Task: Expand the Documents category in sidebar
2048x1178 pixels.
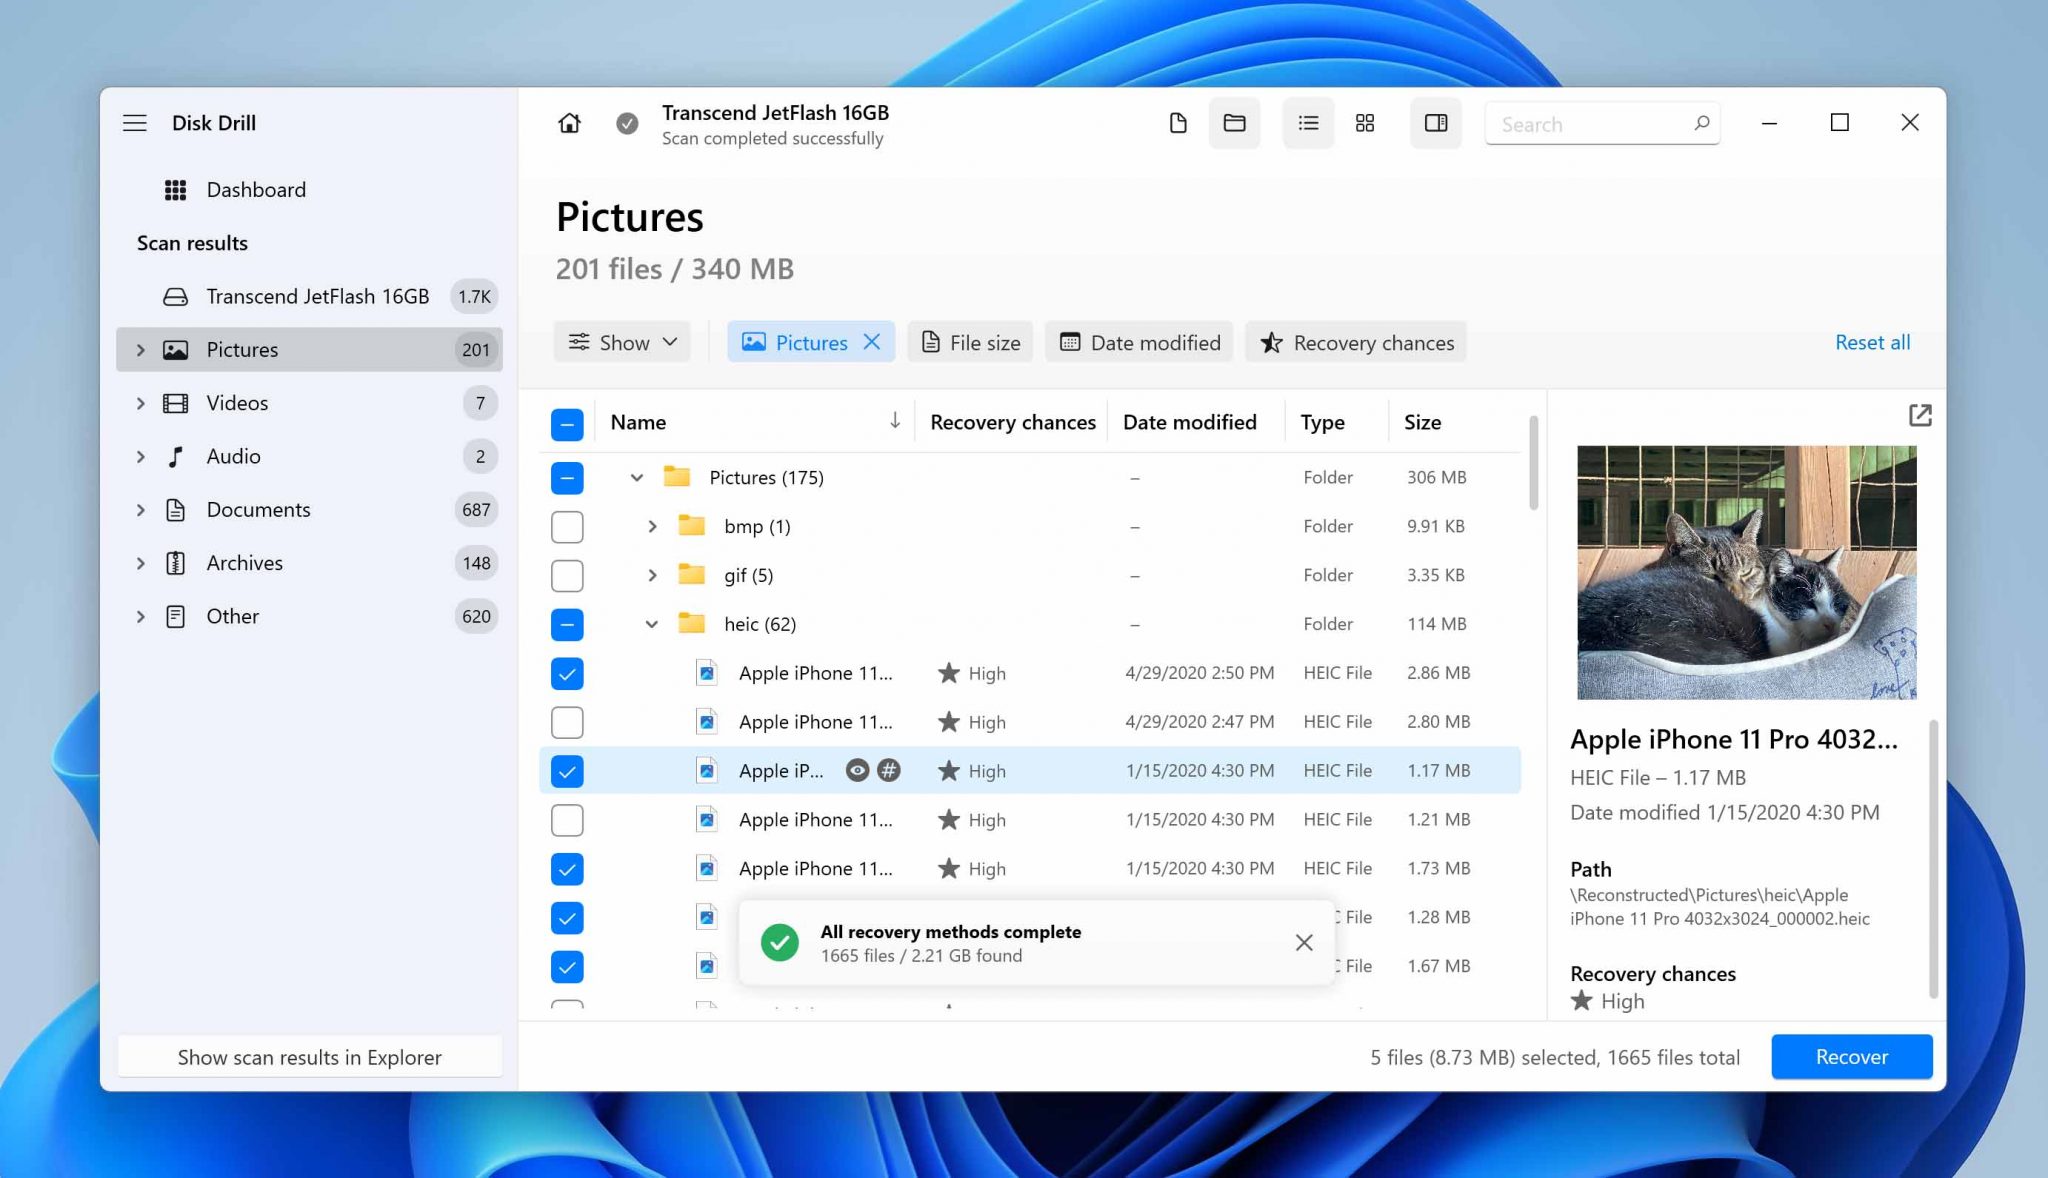Action: click(141, 510)
